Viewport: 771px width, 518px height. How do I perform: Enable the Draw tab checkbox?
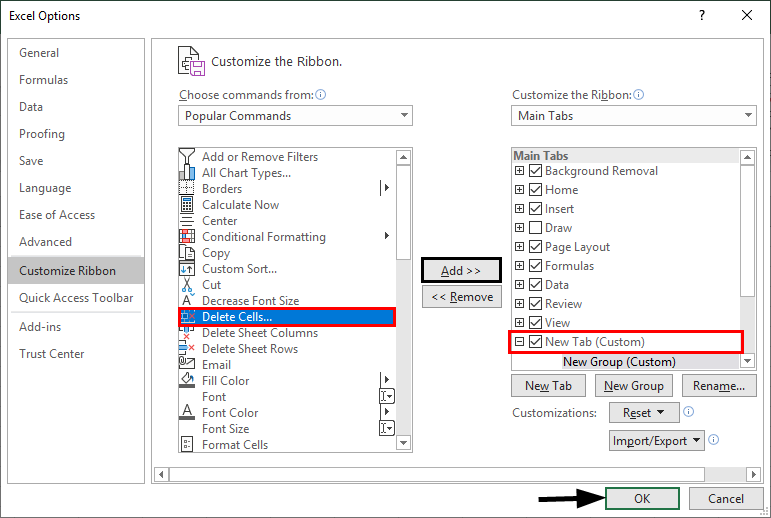(536, 228)
